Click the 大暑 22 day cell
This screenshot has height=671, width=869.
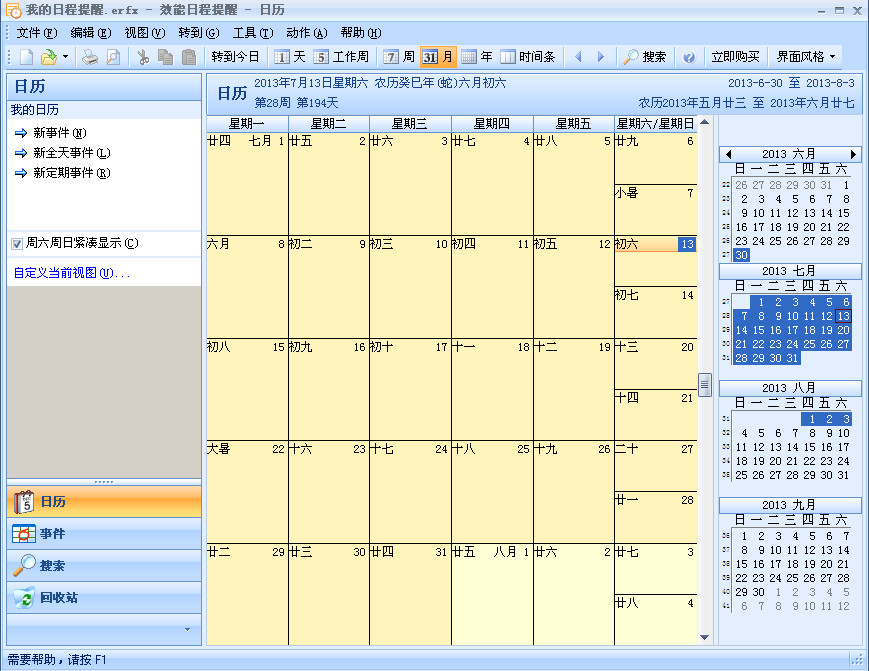247,492
